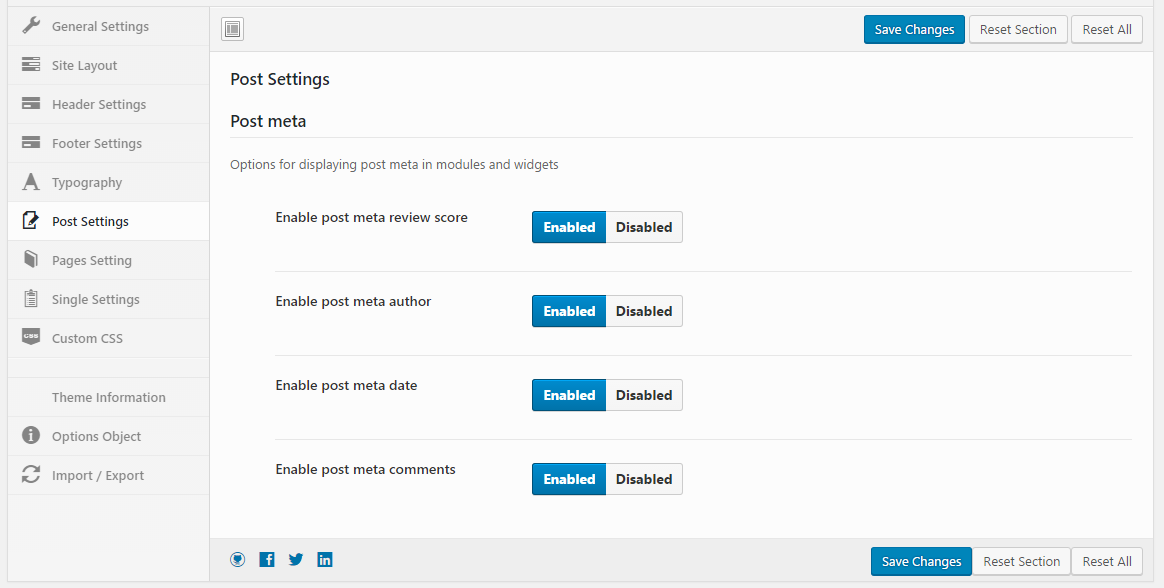This screenshot has height=588, width=1164.
Task: Switch to the Single Settings section
Action: coord(96,299)
